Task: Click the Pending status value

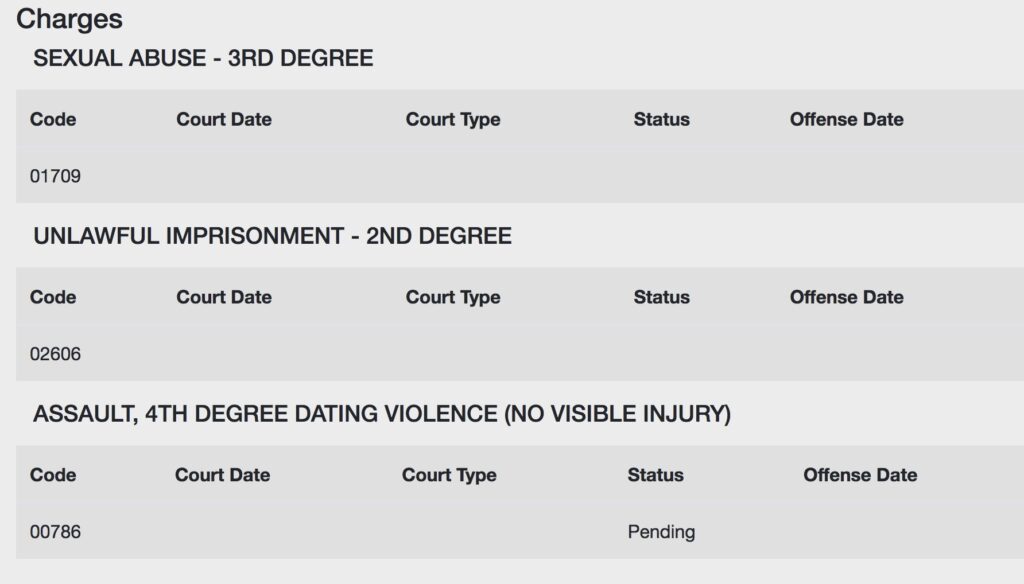Action: click(x=662, y=532)
